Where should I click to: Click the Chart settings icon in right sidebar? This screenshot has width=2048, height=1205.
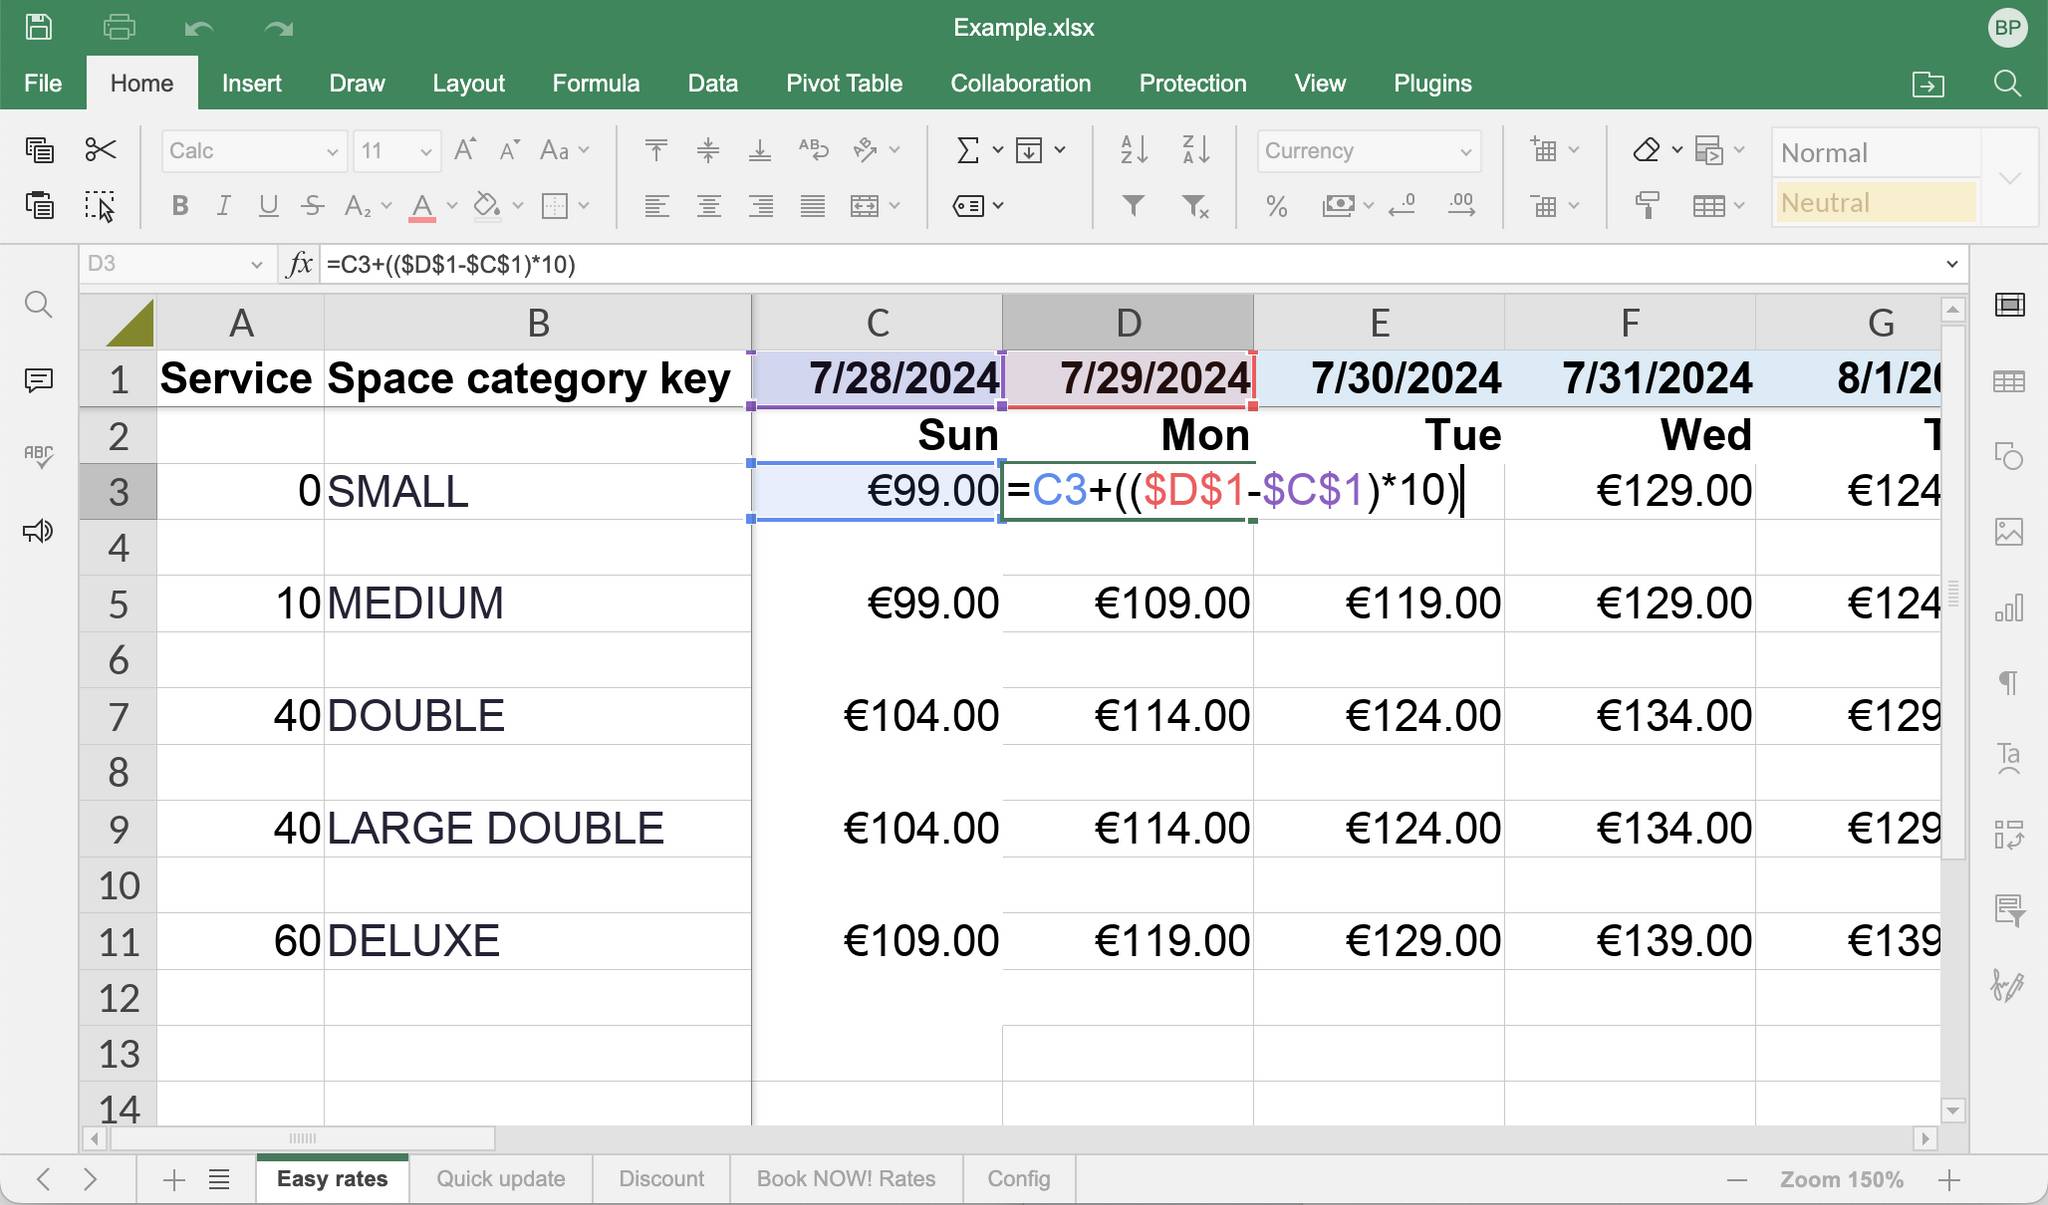[2009, 607]
